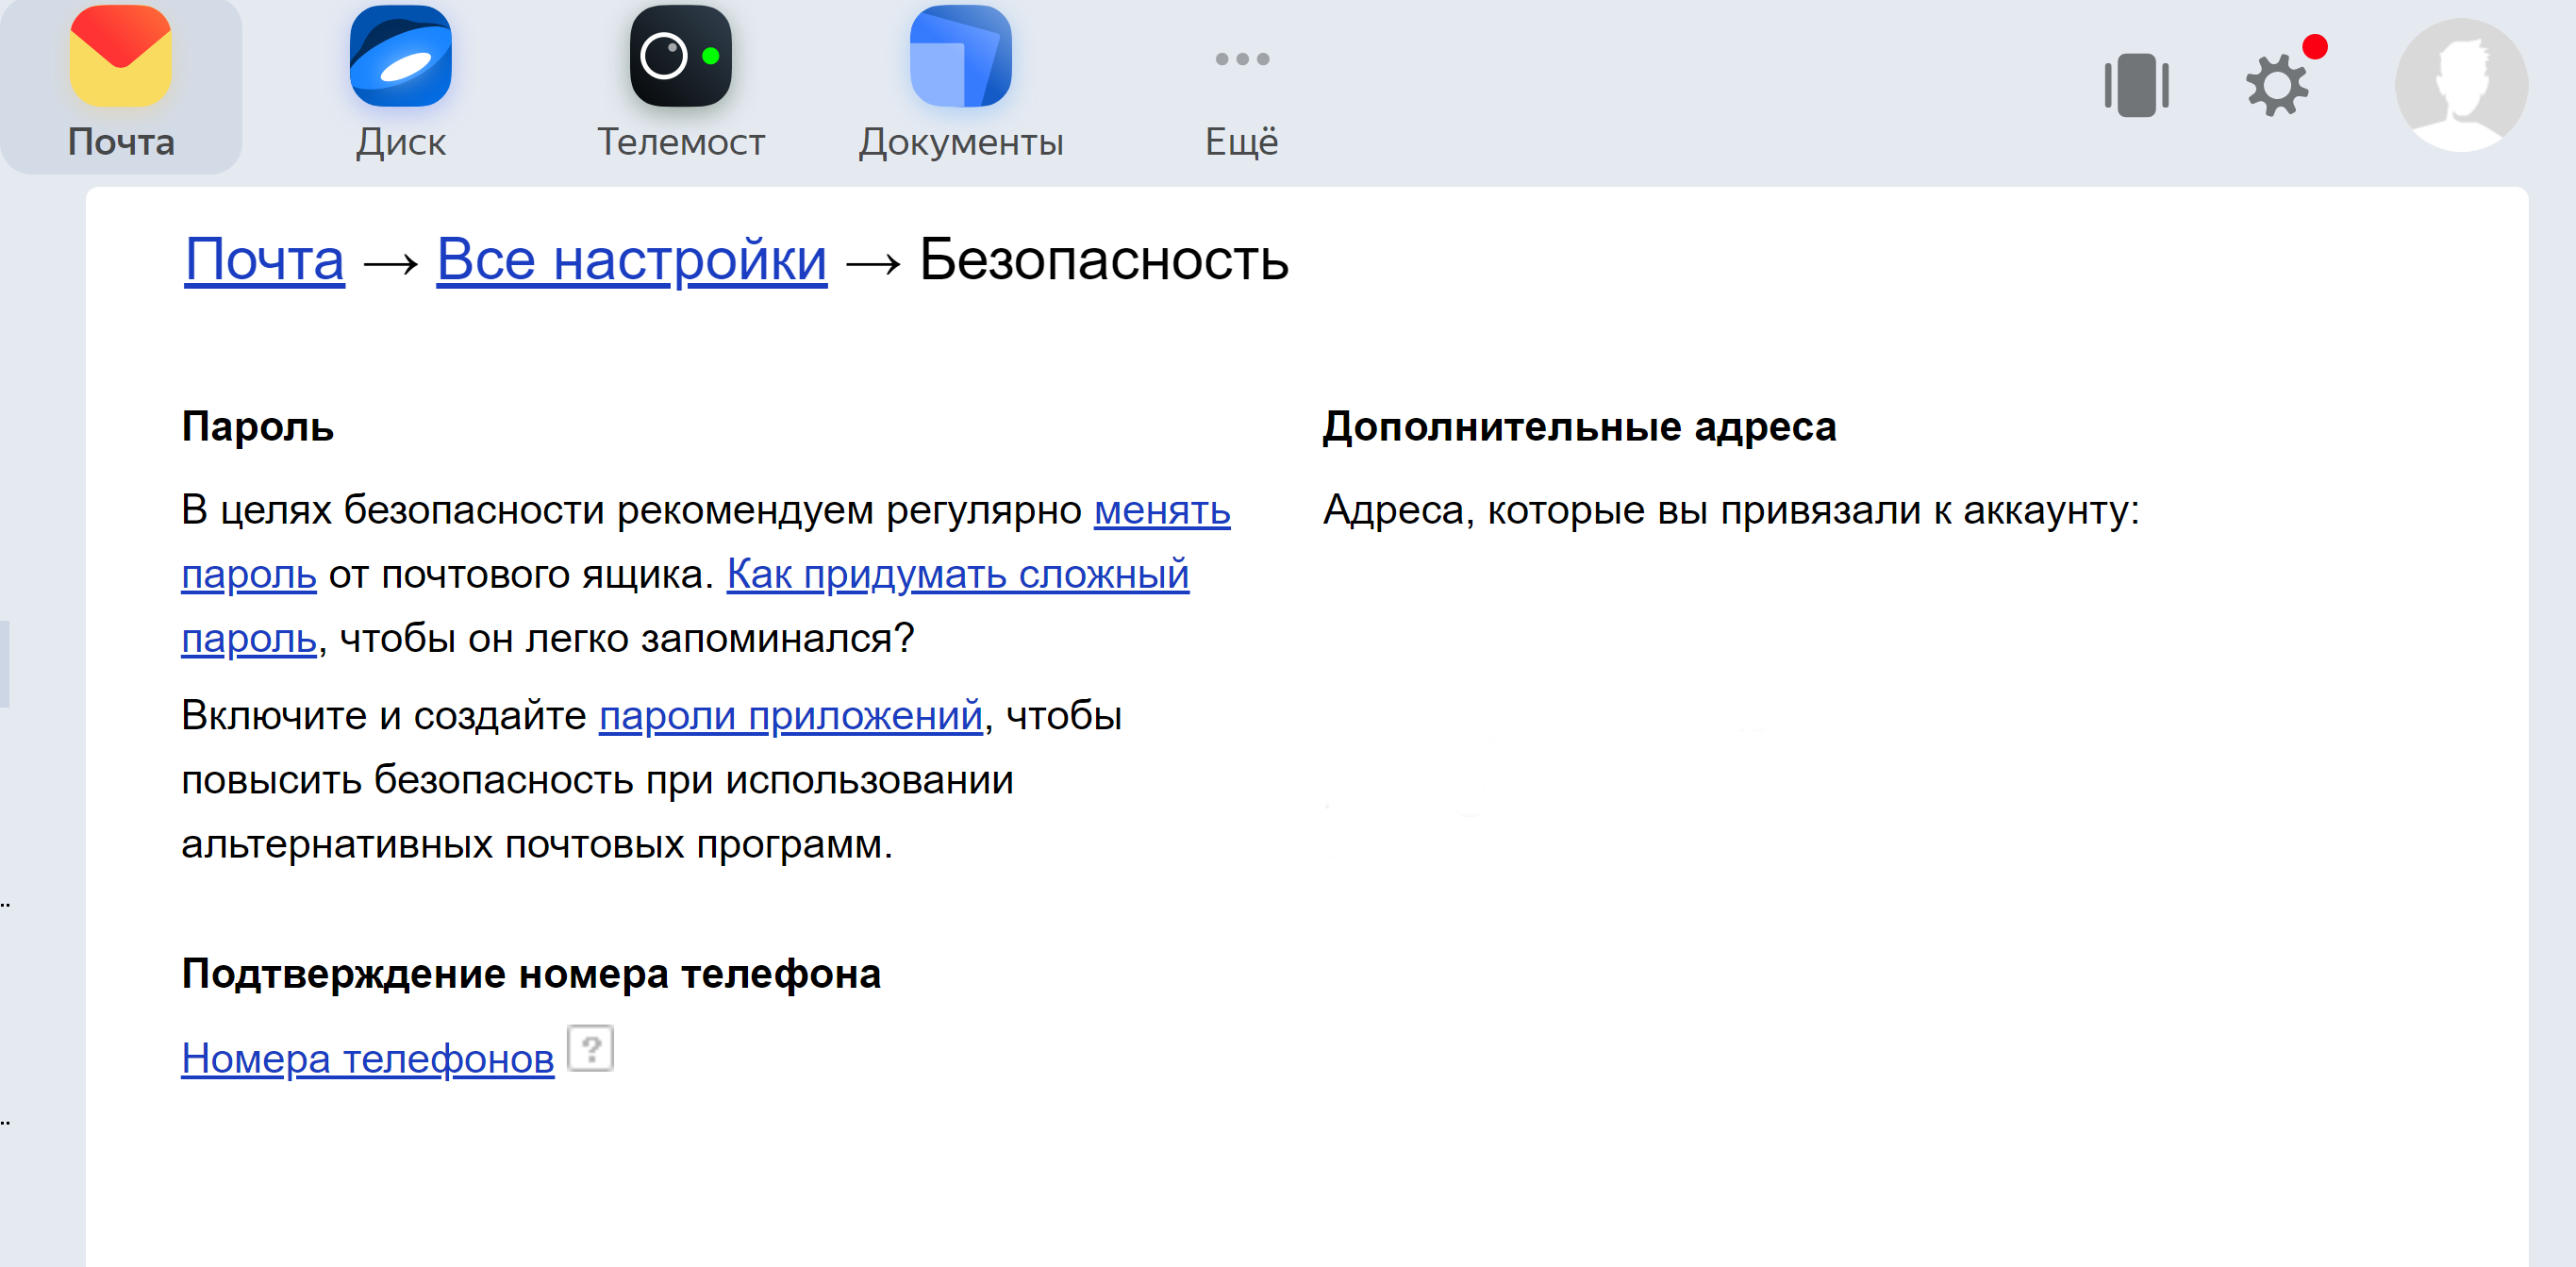
Task: Click Подтверждение номера телефона heading
Action: (531, 974)
